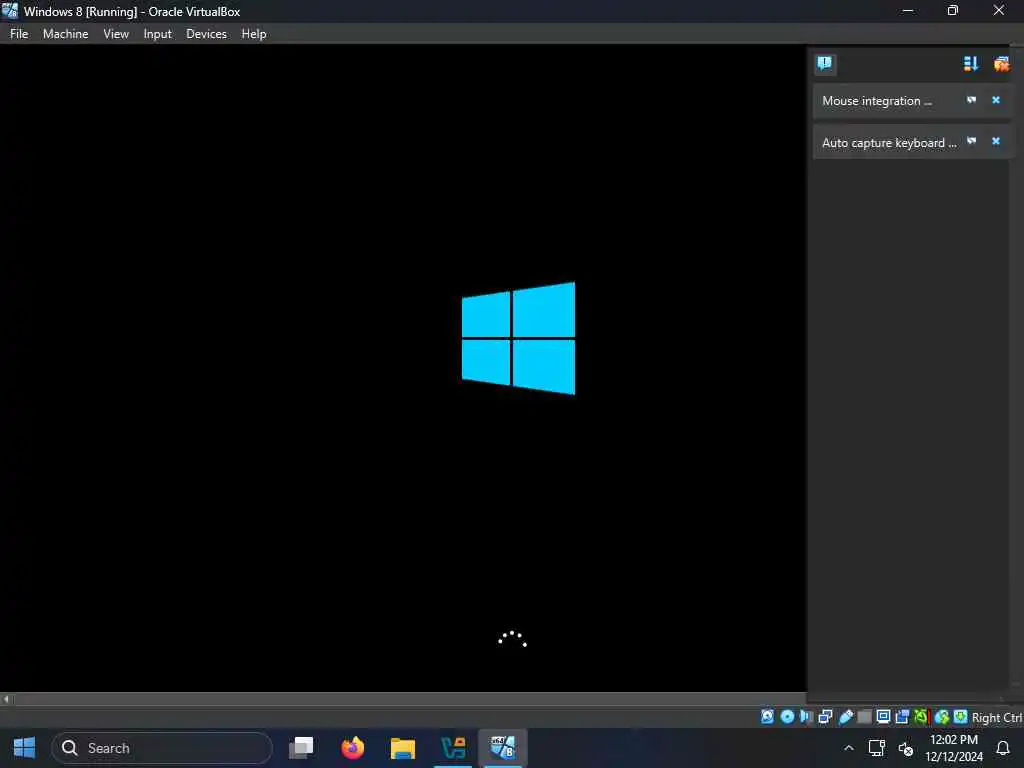Dismiss the Auto capture keyboard notification
Screen dimensions: 1024x768
tap(995, 141)
